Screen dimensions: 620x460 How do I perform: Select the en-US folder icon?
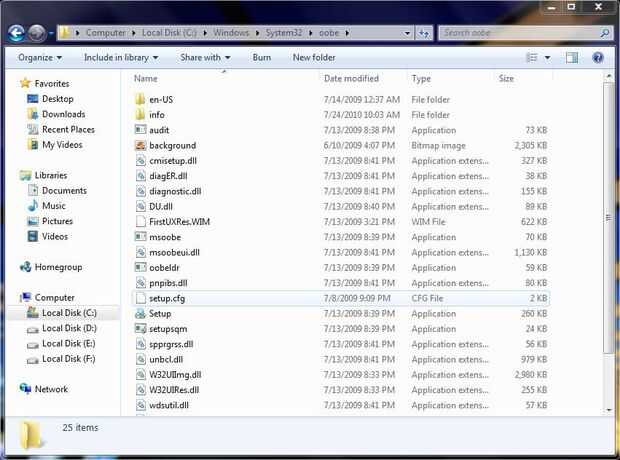click(140, 100)
